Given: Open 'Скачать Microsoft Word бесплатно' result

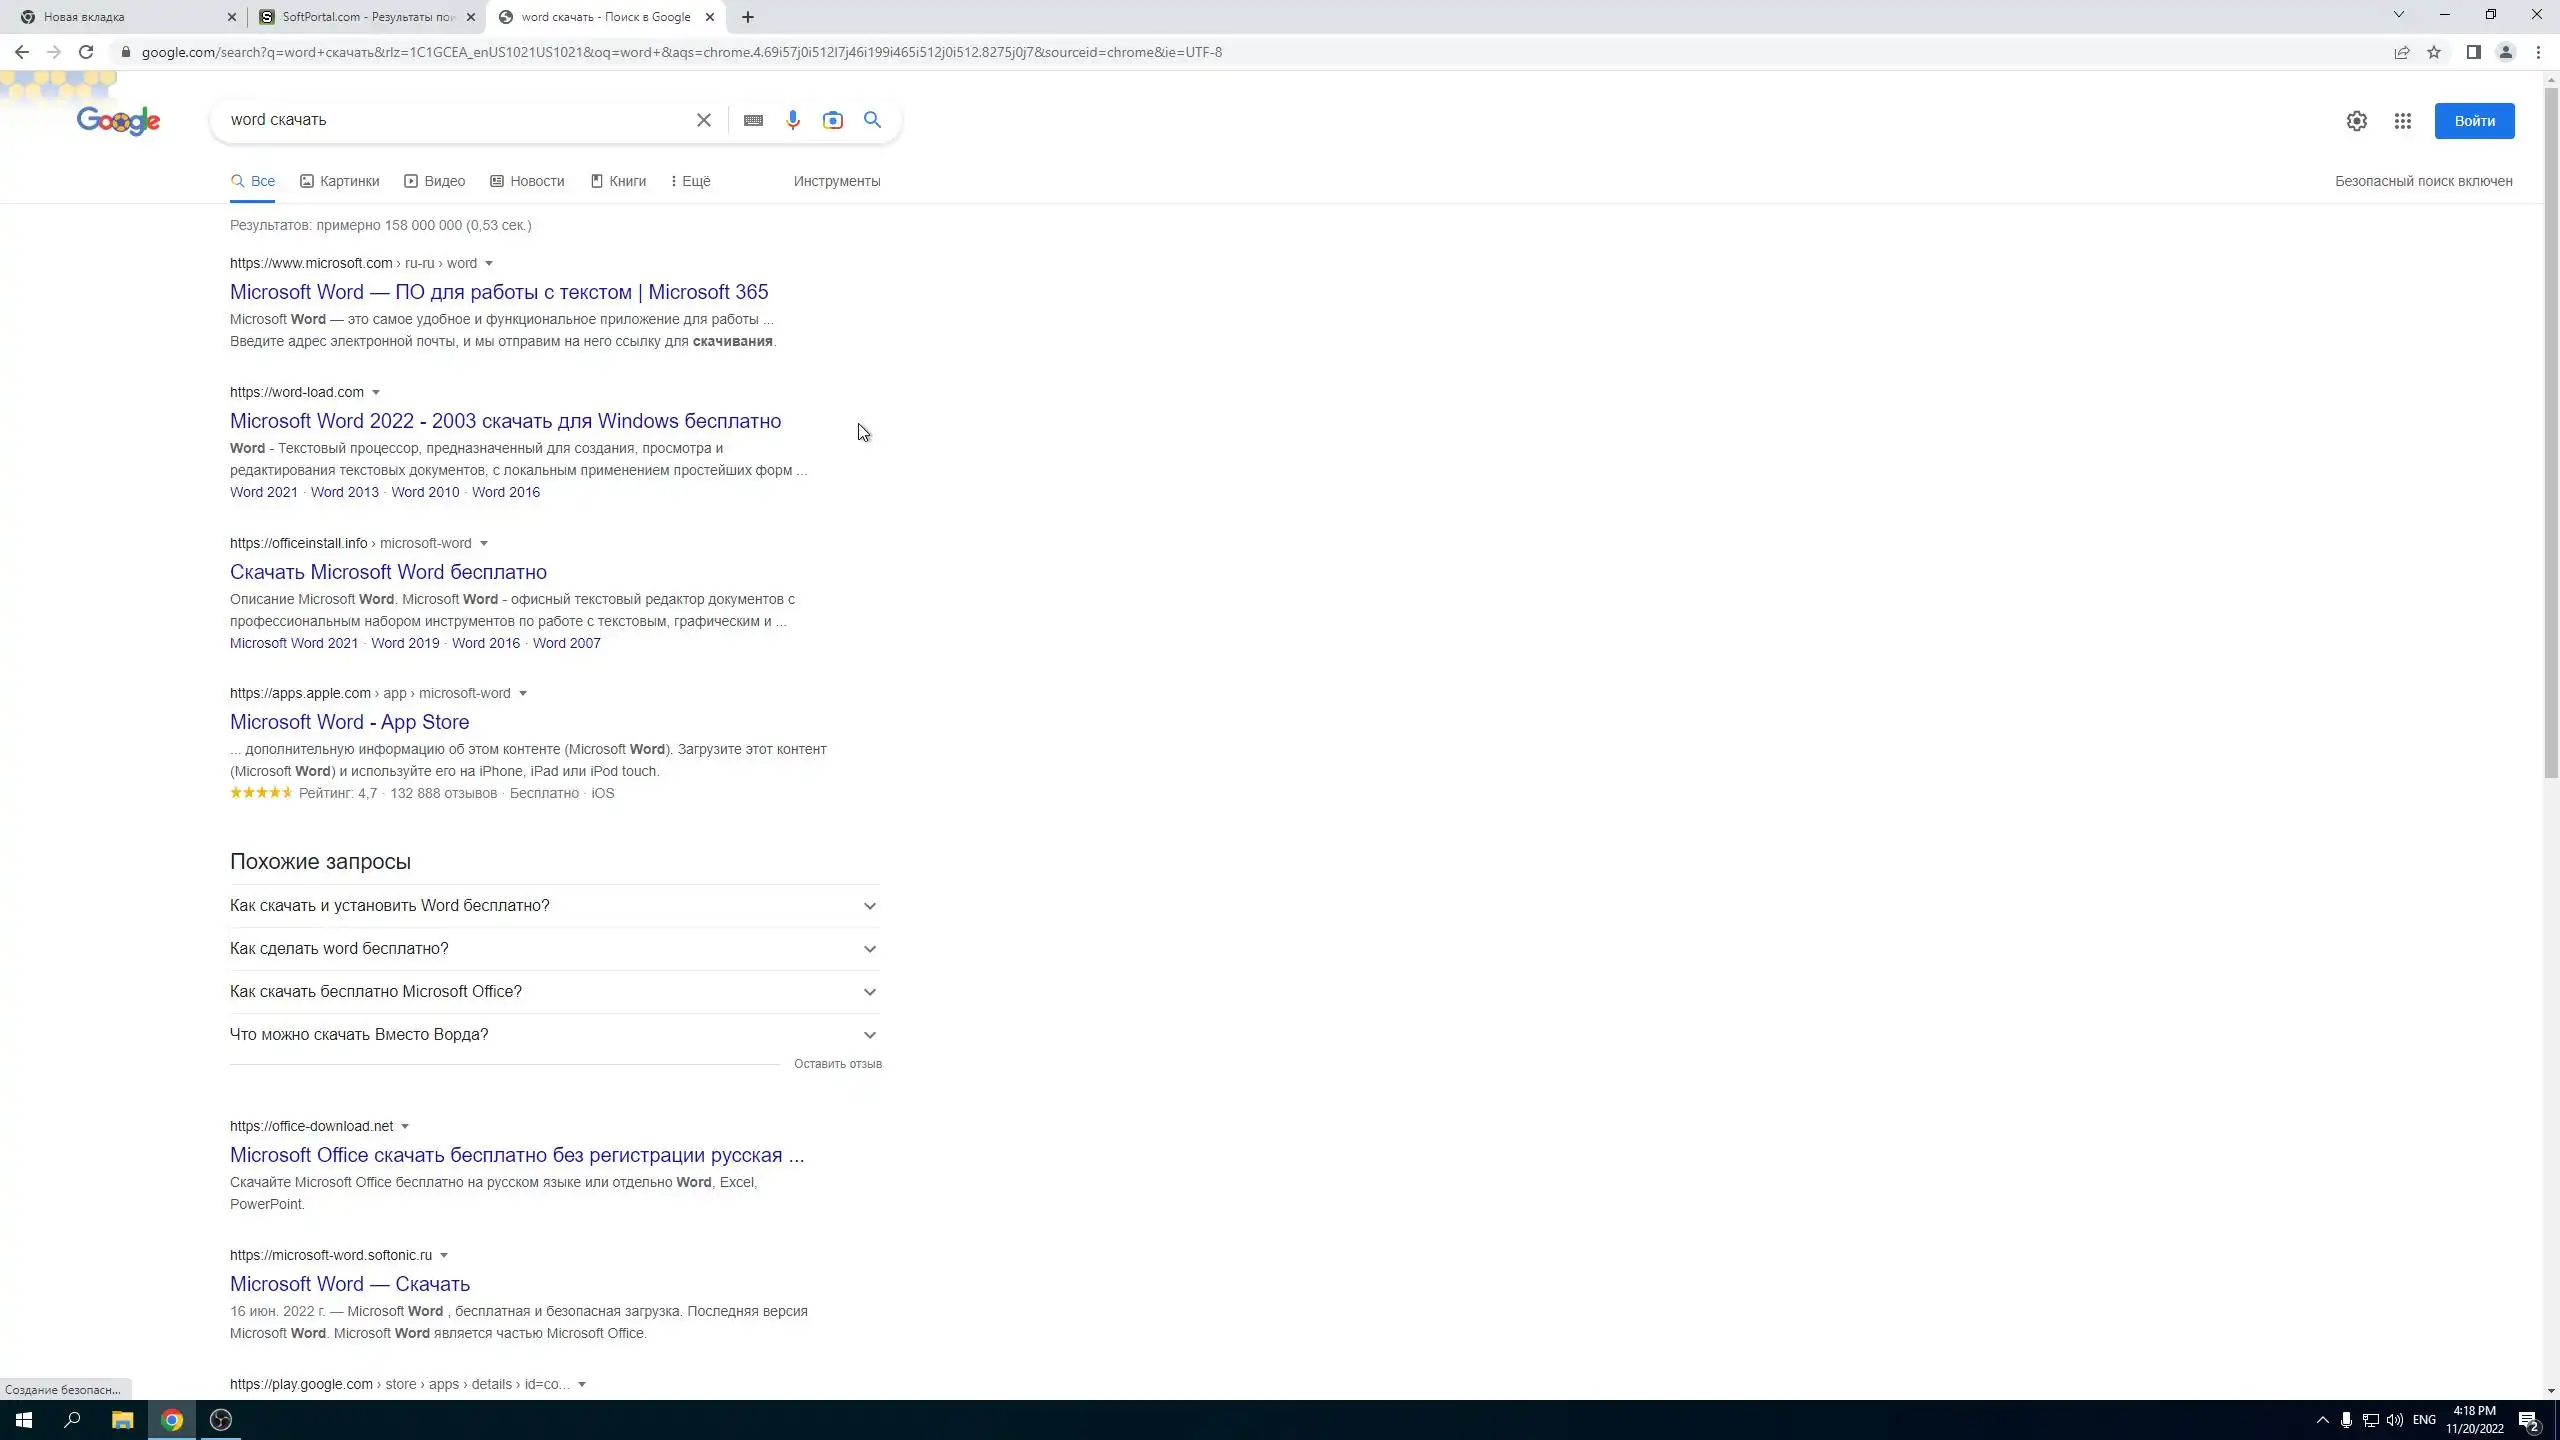Looking at the screenshot, I should pos(388,572).
